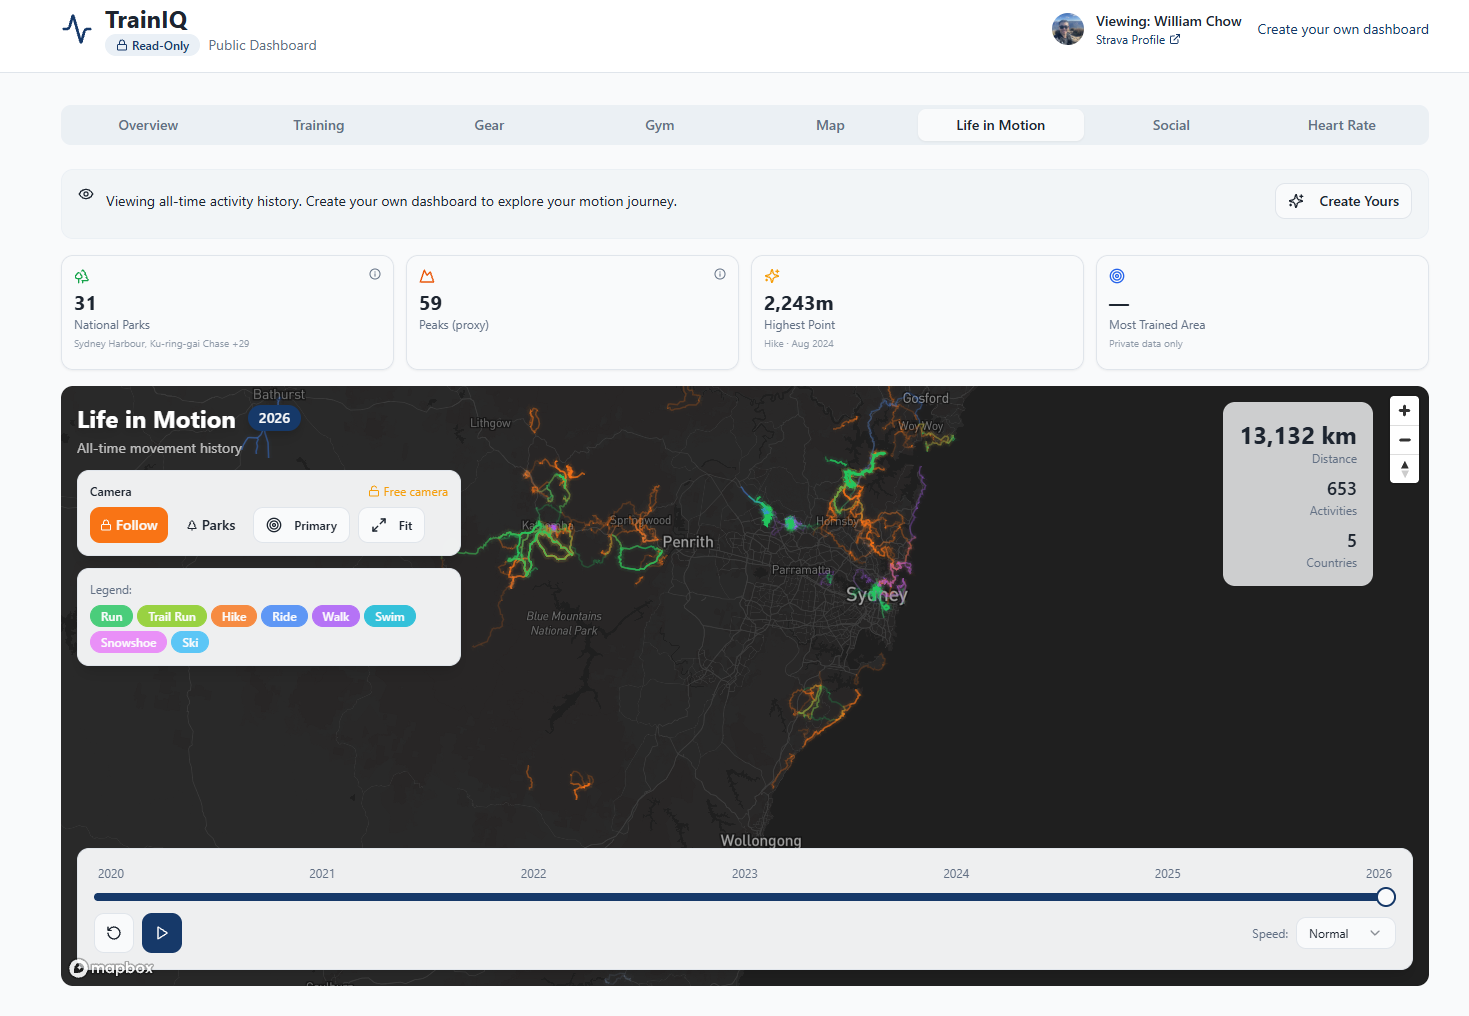Play the Life in Motion animation

tap(162, 933)
